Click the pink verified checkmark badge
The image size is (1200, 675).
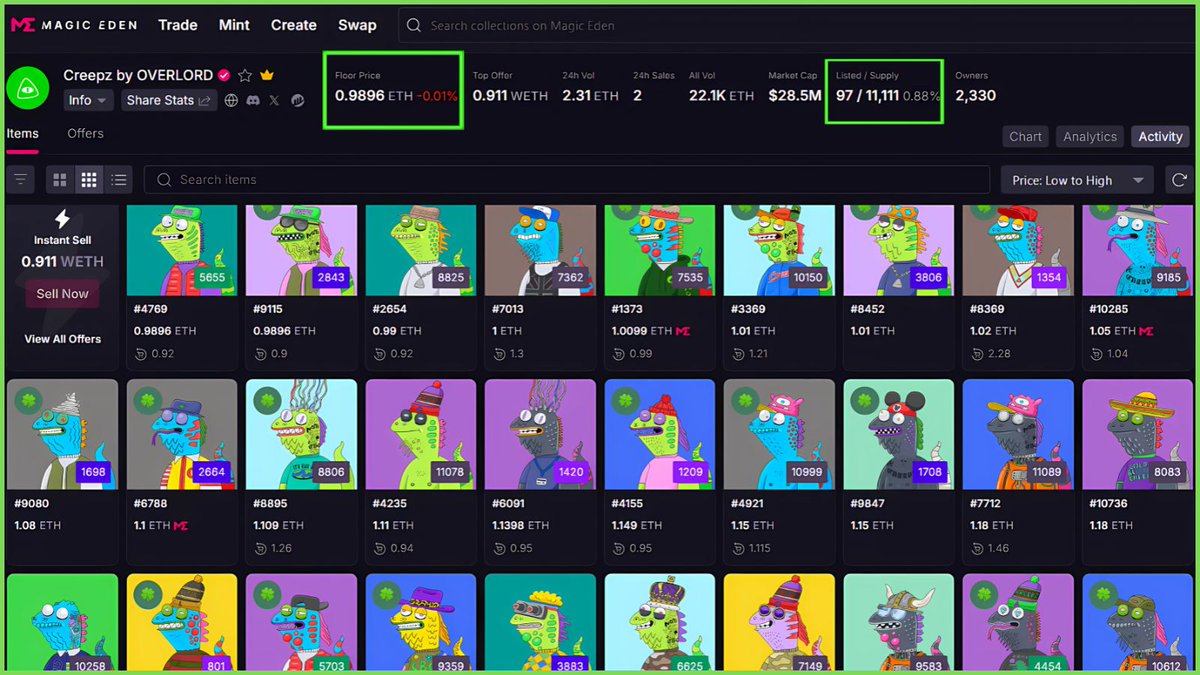tap(224, 75)
